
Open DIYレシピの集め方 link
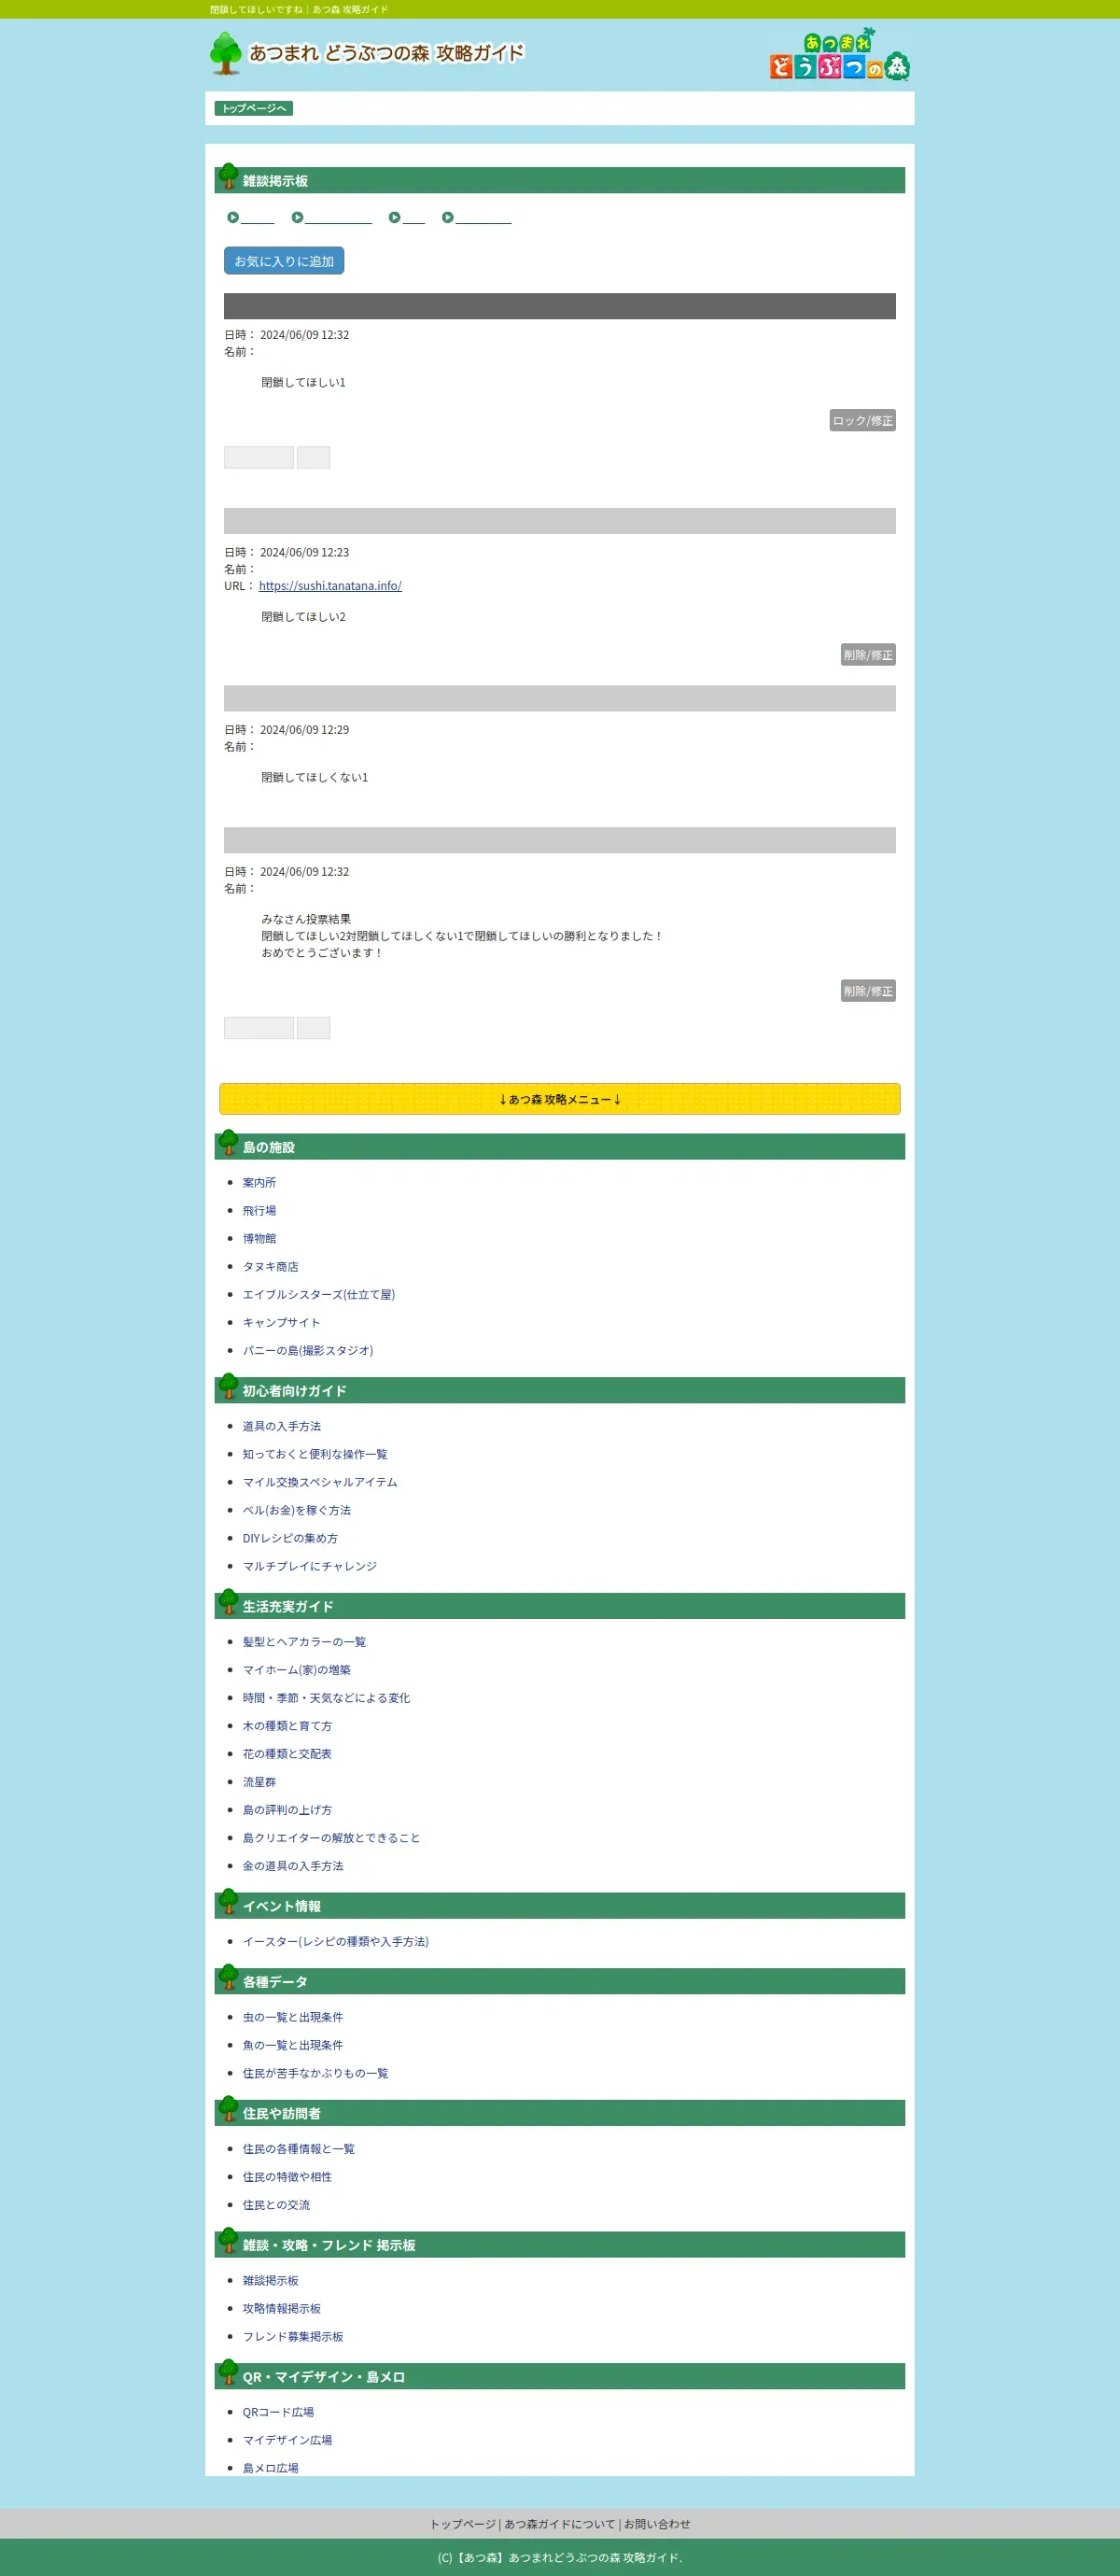290,1539
